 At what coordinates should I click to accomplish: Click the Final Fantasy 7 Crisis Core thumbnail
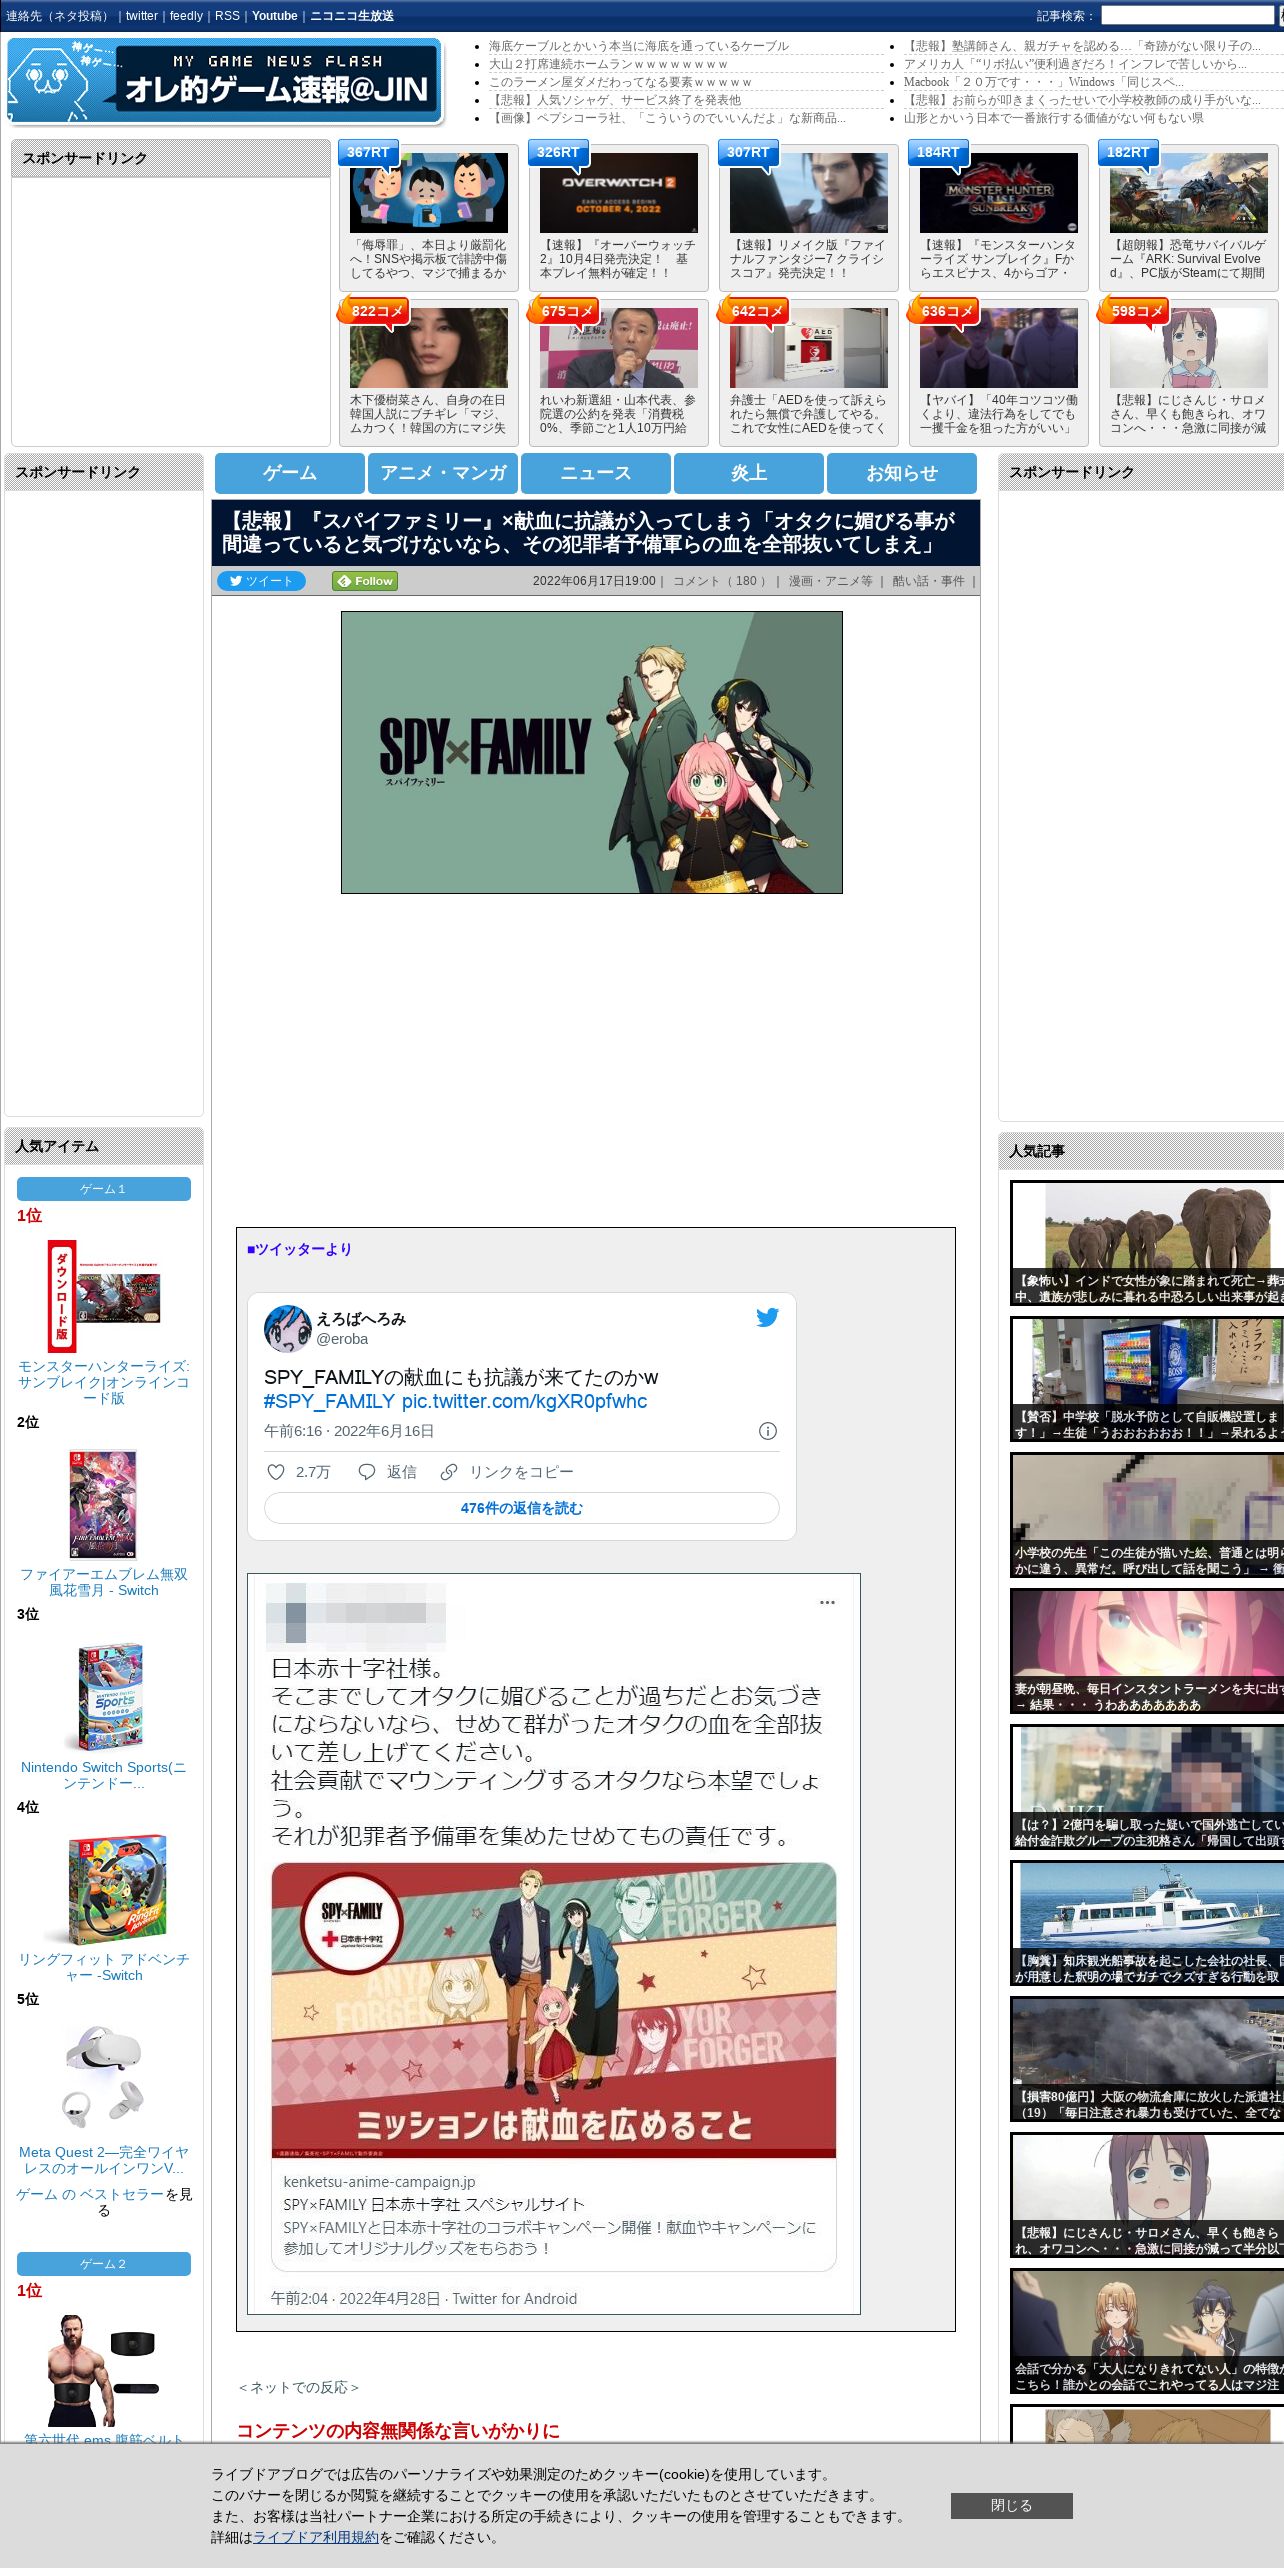pyautogui.click(x=809, y=193)
